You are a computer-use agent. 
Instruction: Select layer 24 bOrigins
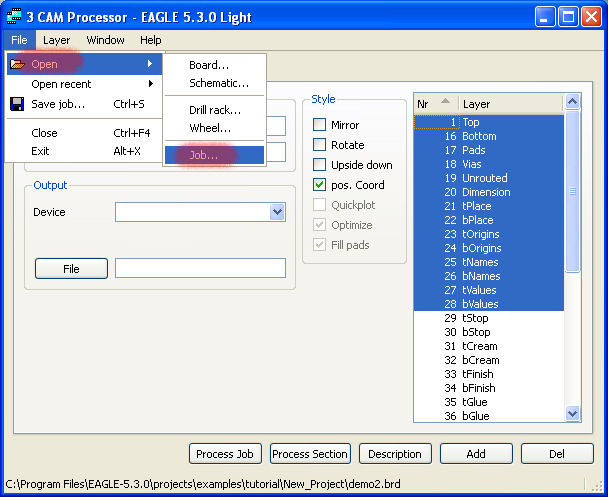pos(489,248)
